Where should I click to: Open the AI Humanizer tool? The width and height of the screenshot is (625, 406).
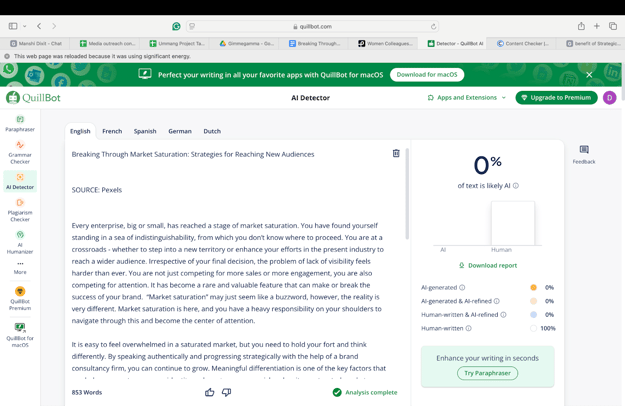(x=20, y=243)
